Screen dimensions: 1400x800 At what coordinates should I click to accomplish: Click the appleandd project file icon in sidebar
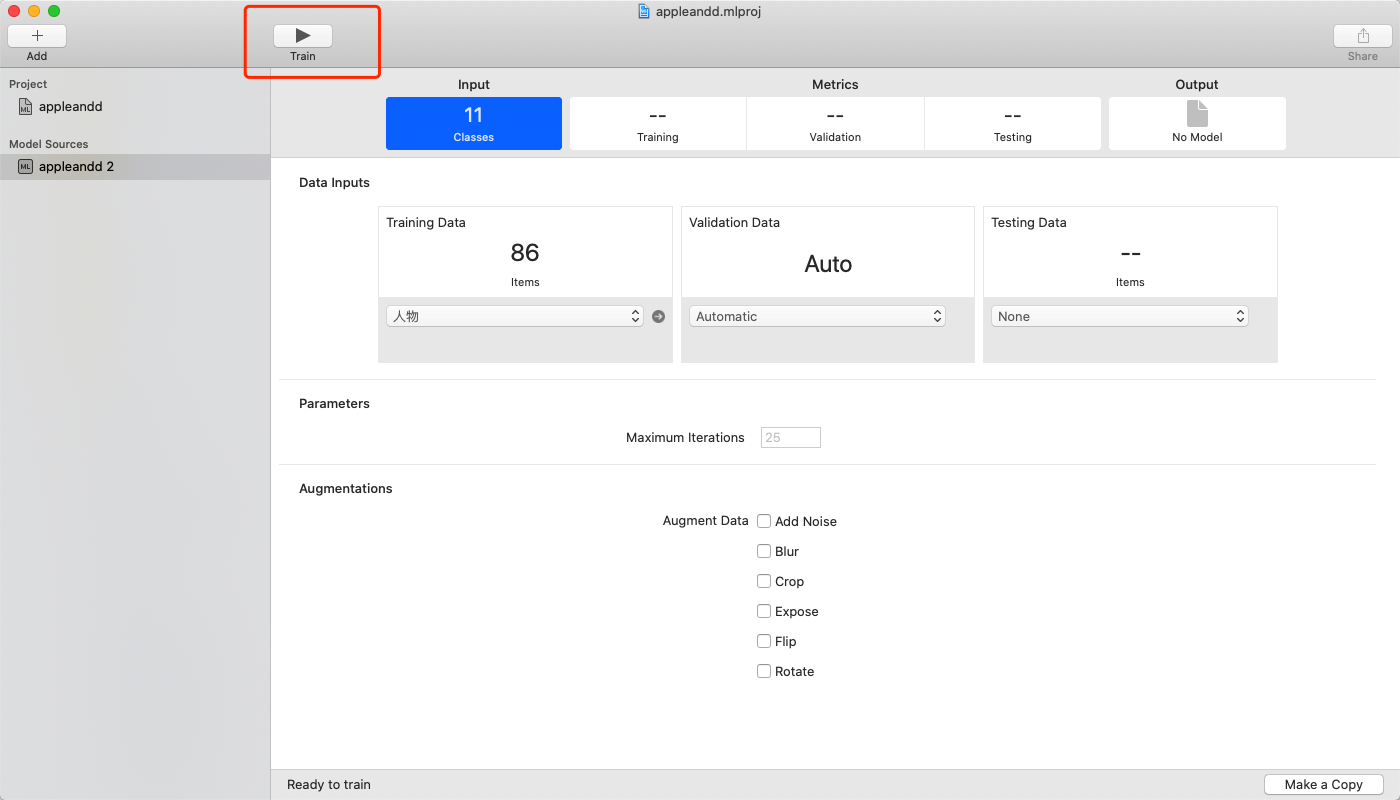pyautogui.click(x=26, y=106)
